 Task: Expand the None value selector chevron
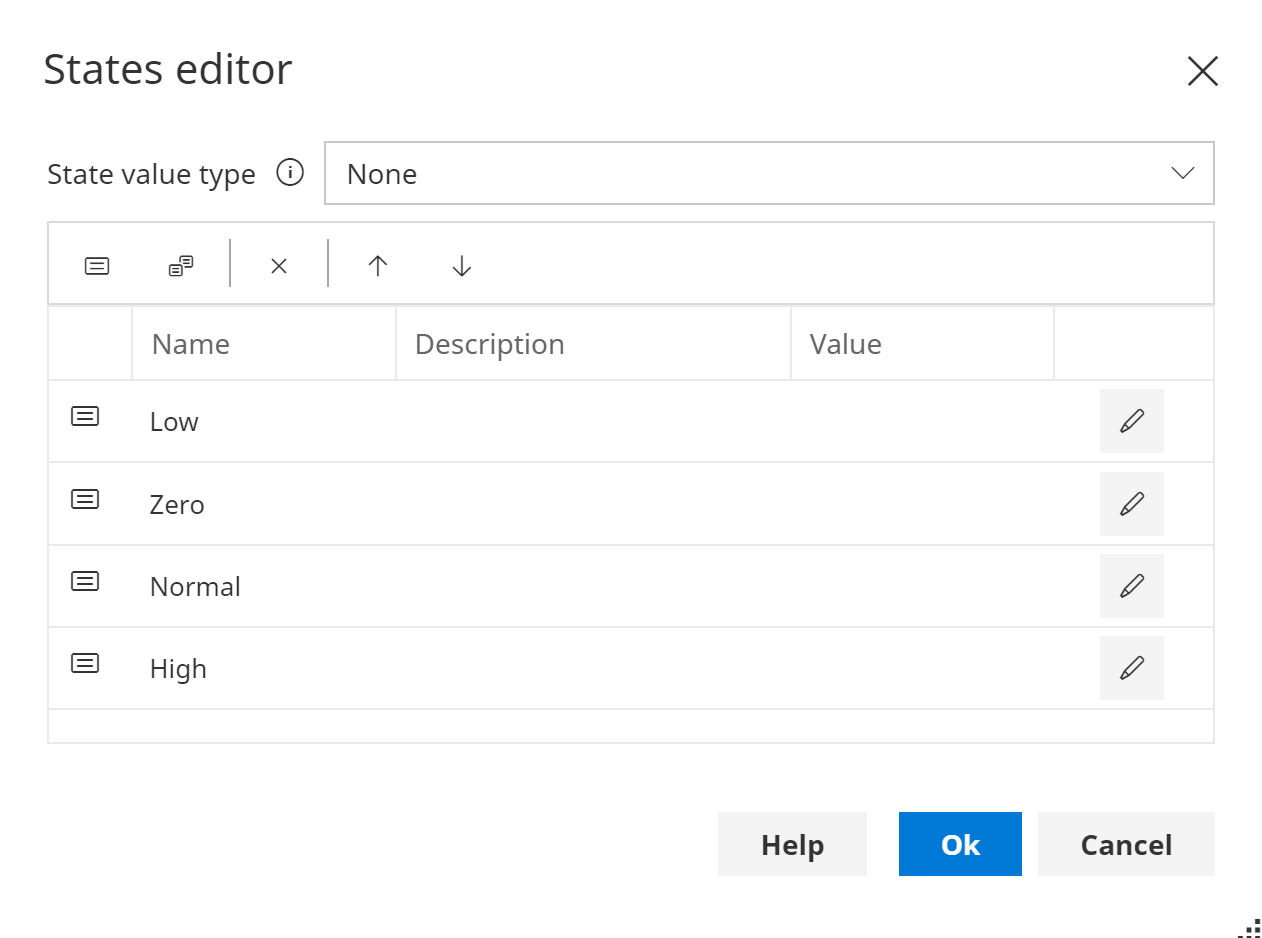pos(1183,173)
